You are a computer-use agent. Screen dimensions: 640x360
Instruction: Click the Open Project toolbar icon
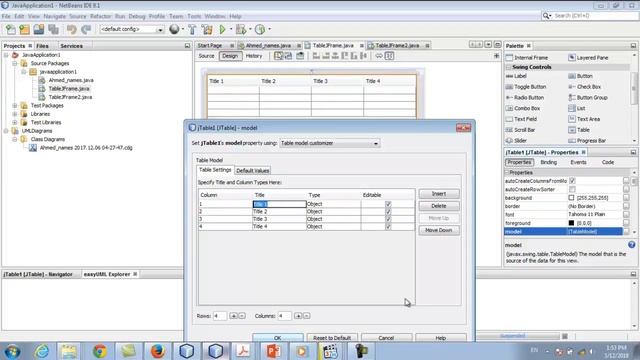39,29
